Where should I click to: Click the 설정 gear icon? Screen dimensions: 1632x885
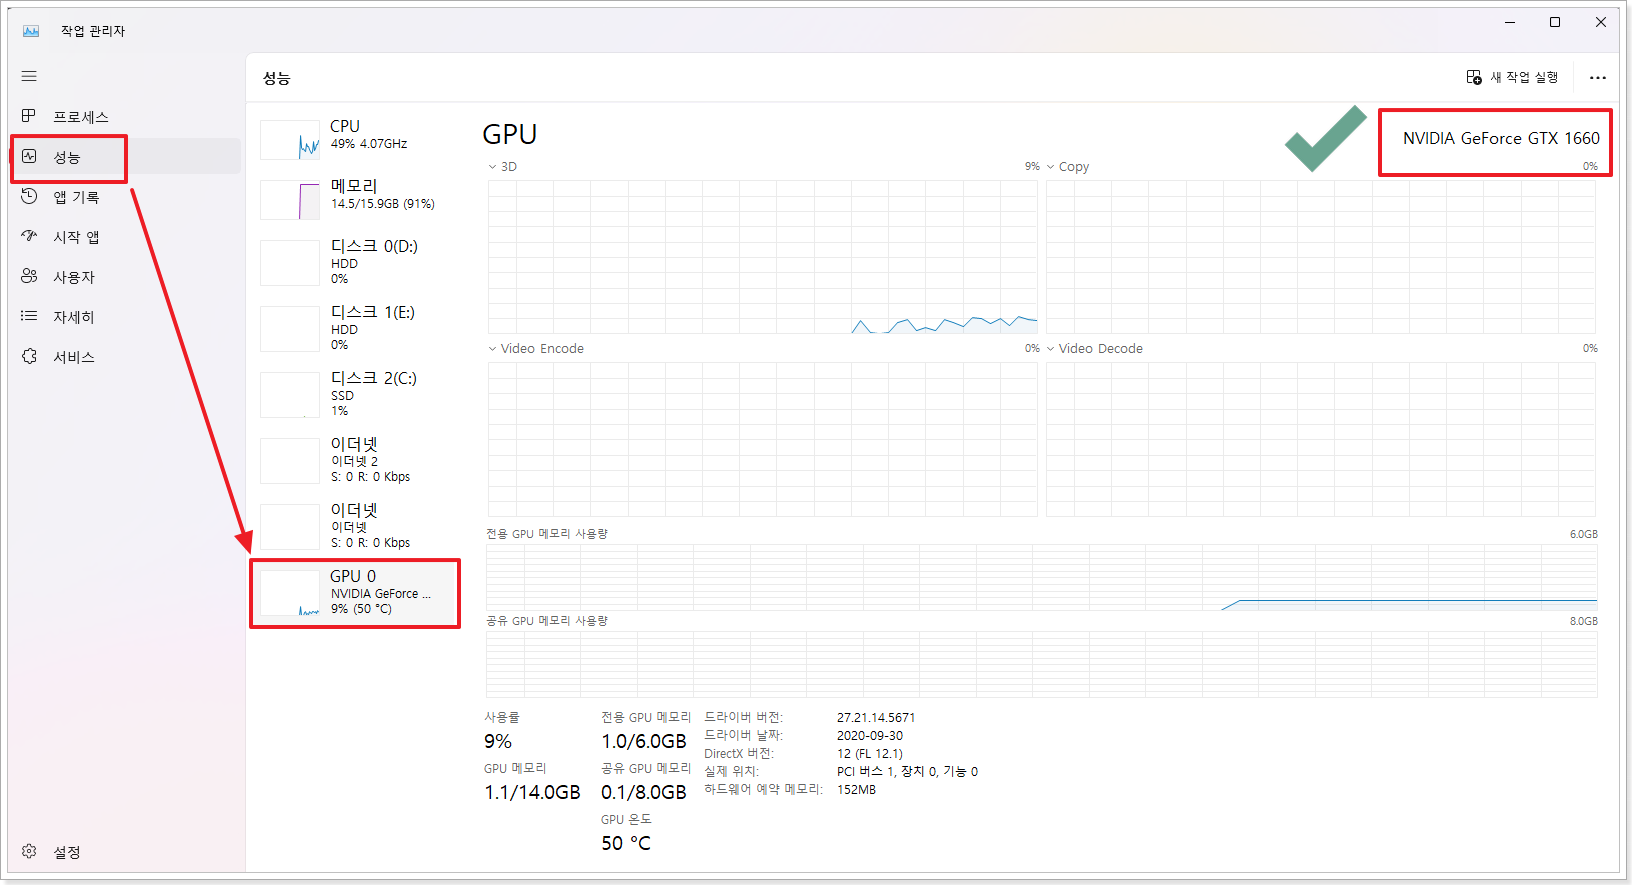point(29,851)
